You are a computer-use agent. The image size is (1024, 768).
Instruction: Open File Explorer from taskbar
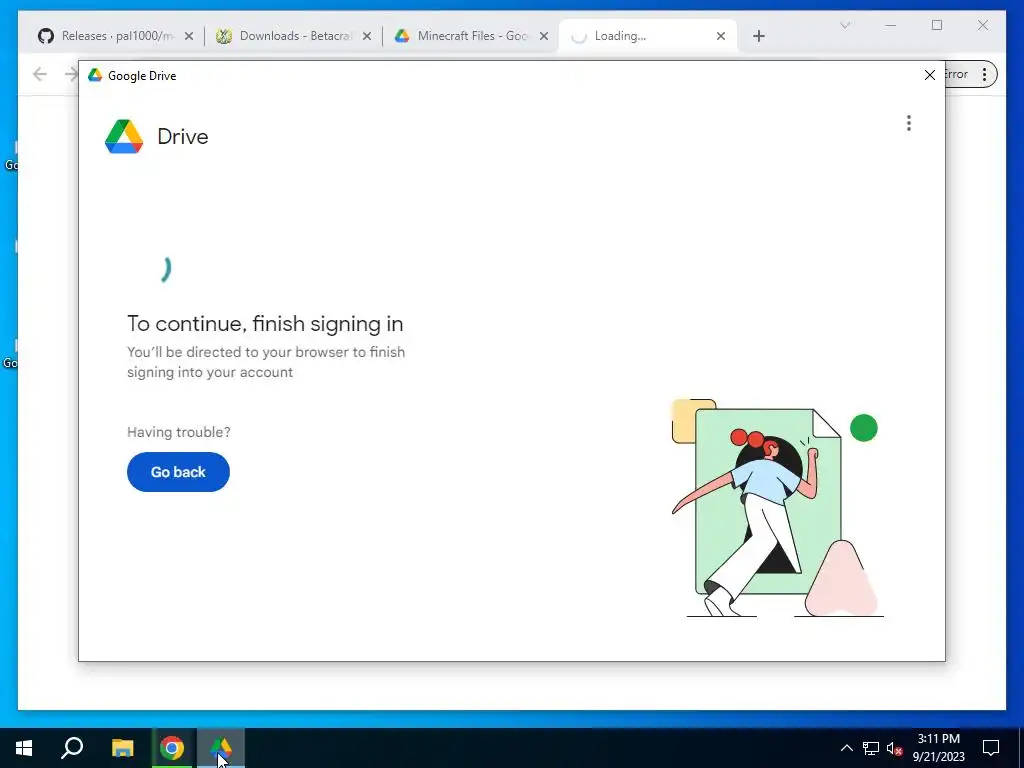[122, 748]
